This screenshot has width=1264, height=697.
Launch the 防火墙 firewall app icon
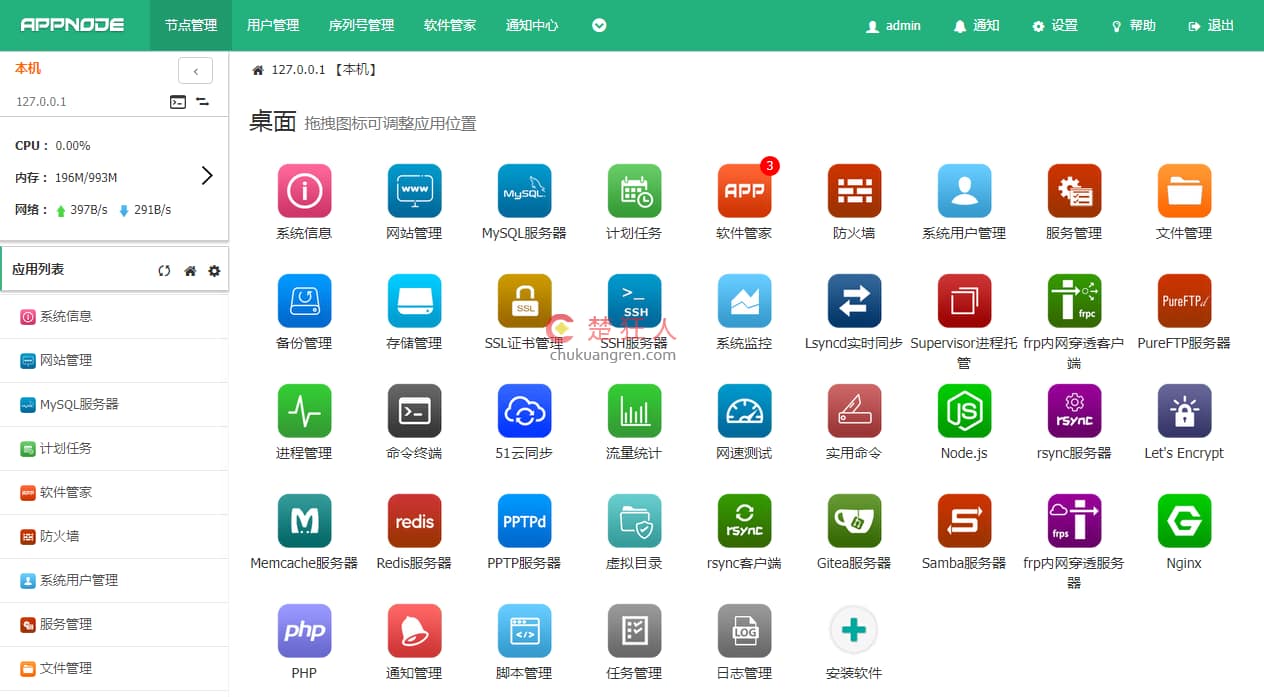tap(854, 191)
